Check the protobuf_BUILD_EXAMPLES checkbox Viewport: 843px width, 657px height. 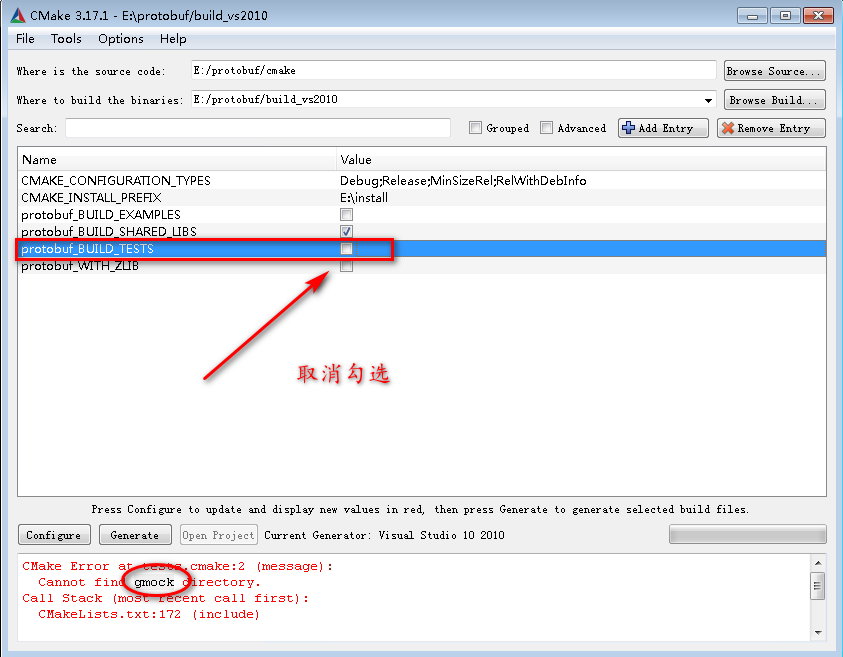coord(346,215)
